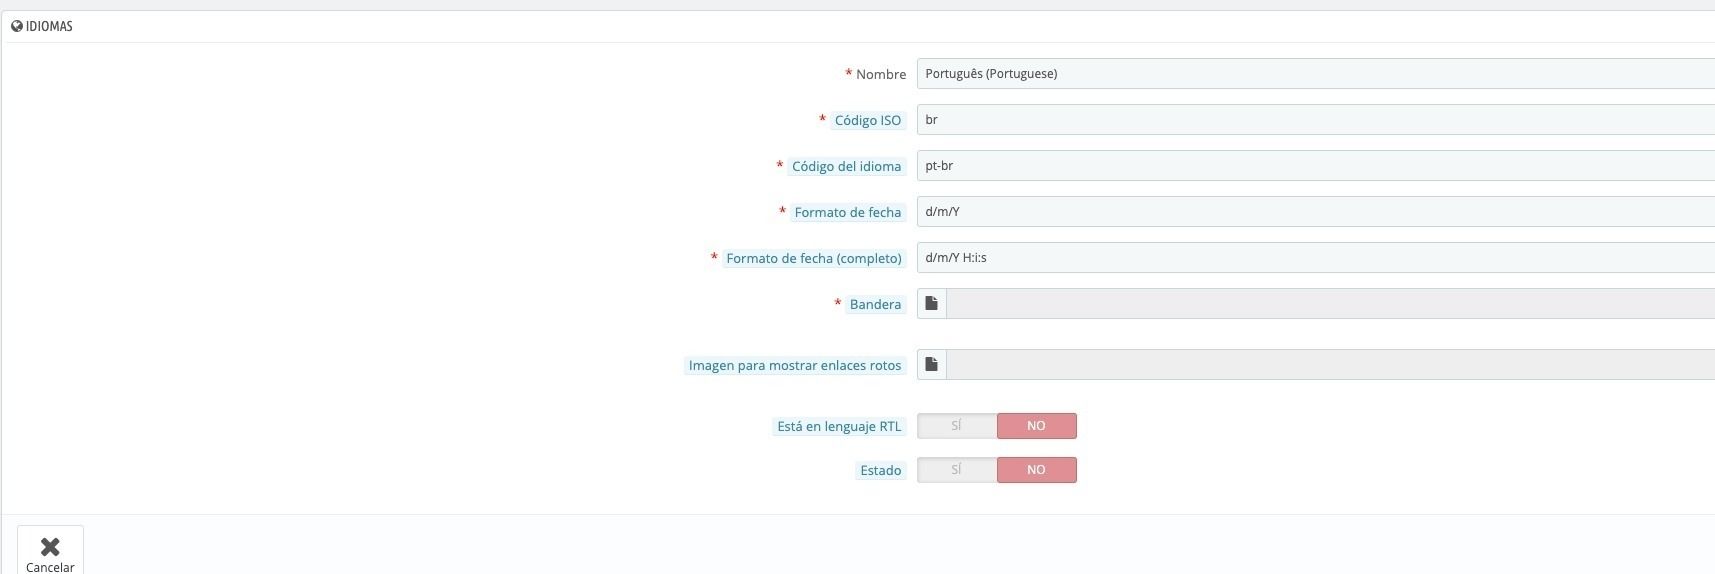Click the Cancelar button
The image size is (1715, 574).
(x=50, y=551)
